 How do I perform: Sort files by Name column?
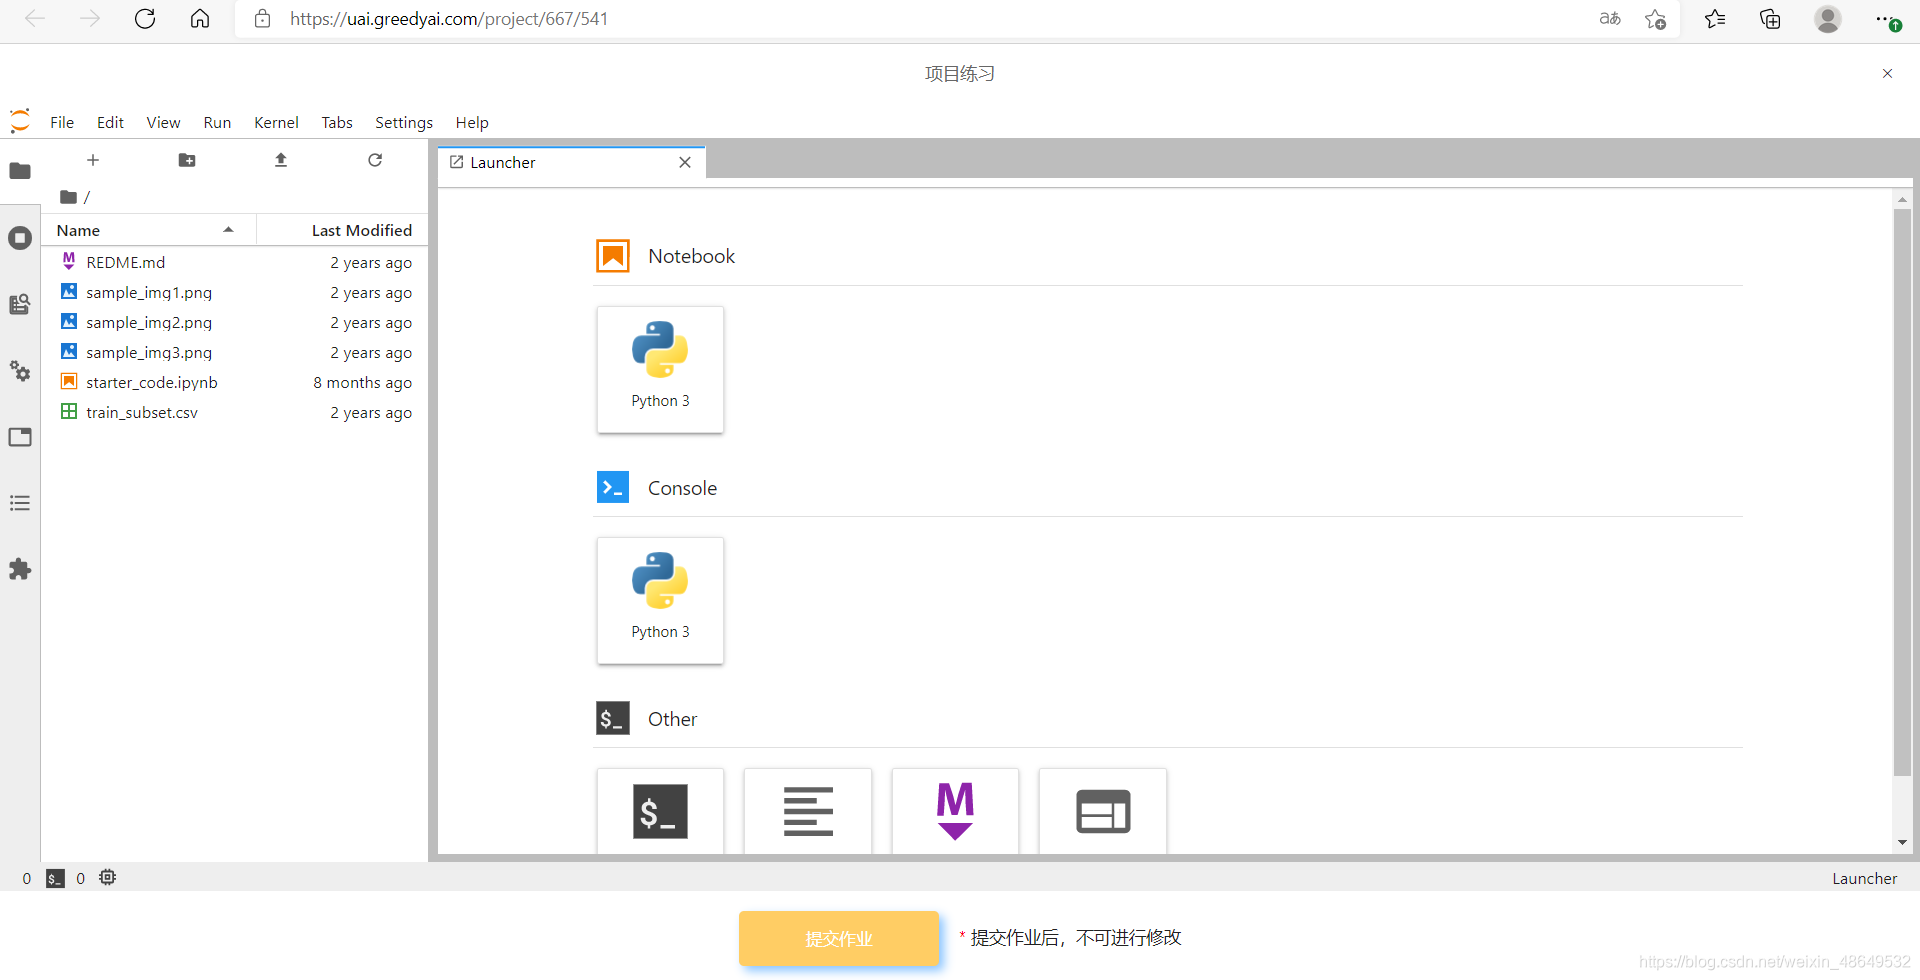(x=147, y=230)
